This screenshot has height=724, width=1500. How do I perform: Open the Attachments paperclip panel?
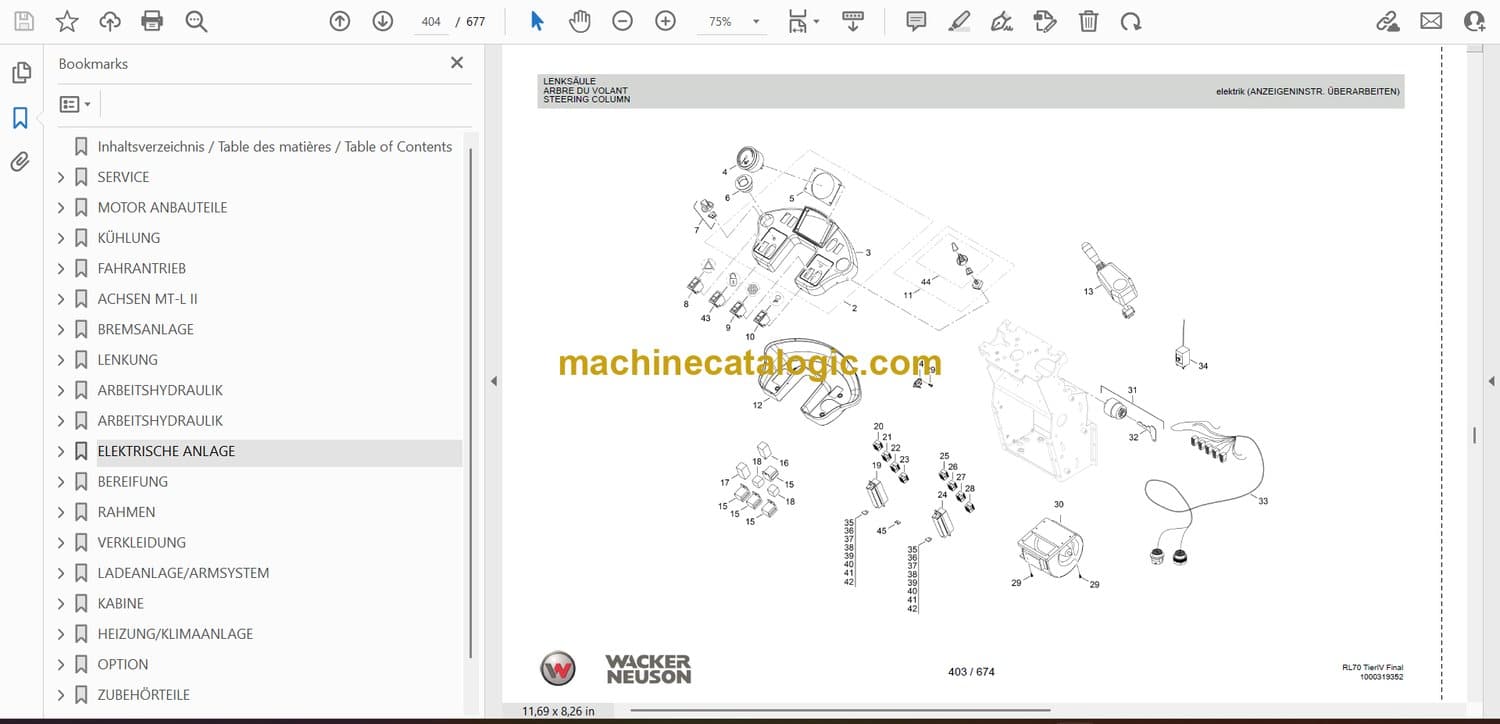click(x=20, y=162)
